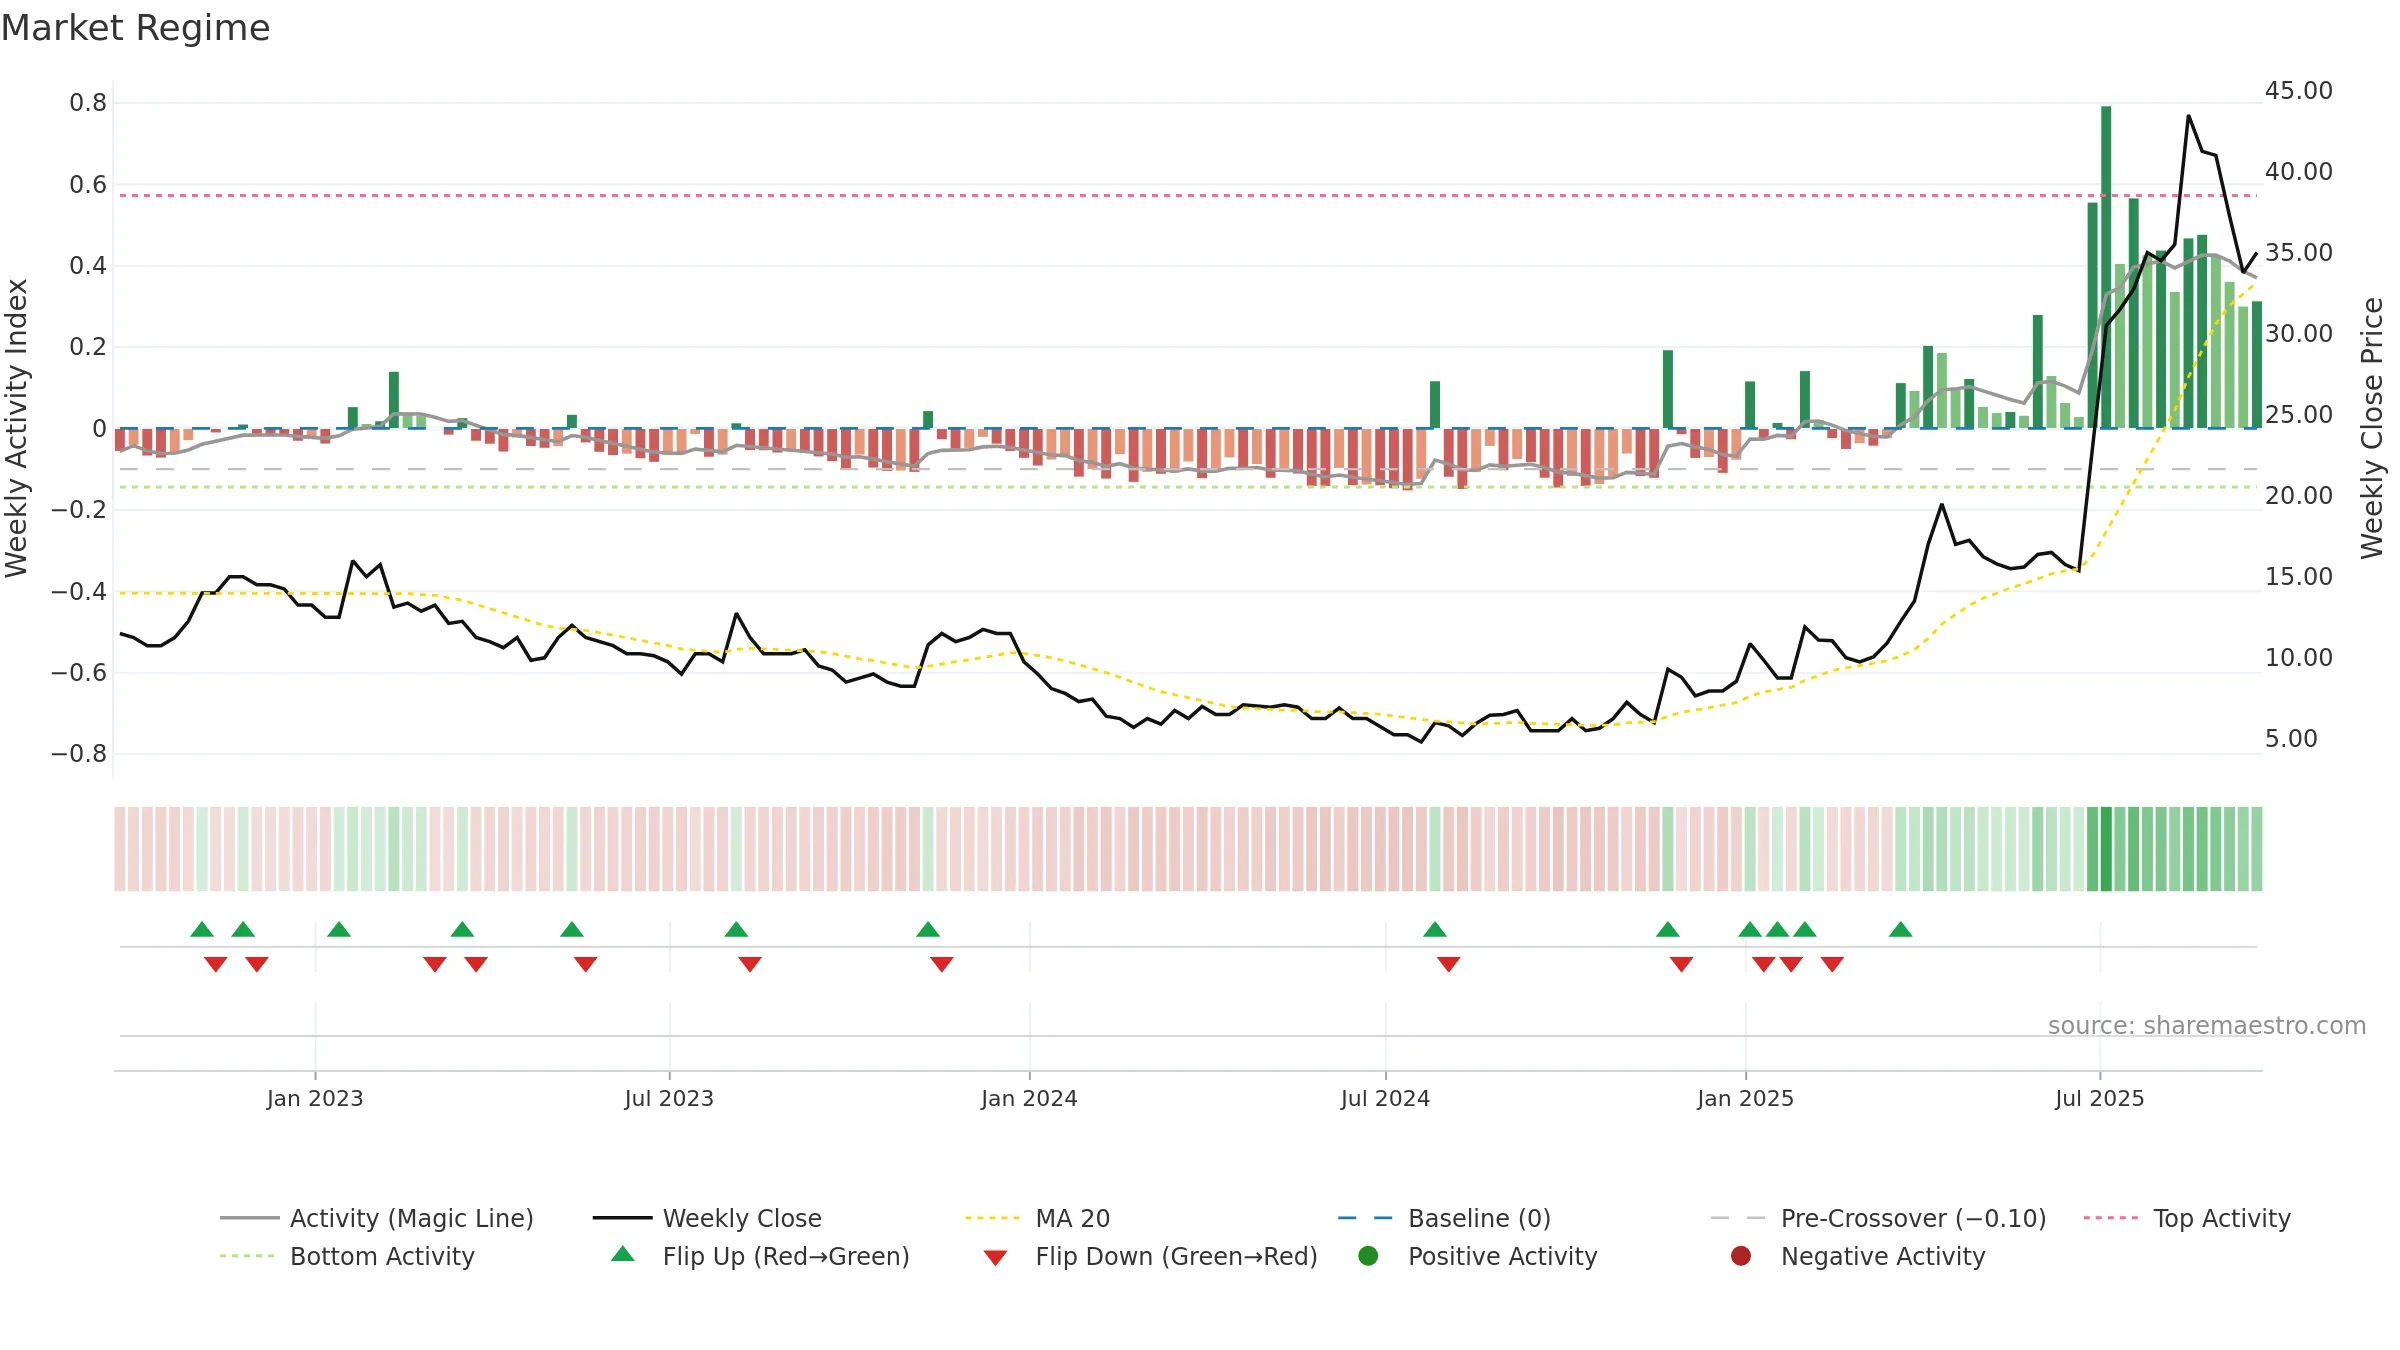Click the Jan 2025 axis label
The height and width of the screenshot is (1350, 2400).
point(1745,1099)
